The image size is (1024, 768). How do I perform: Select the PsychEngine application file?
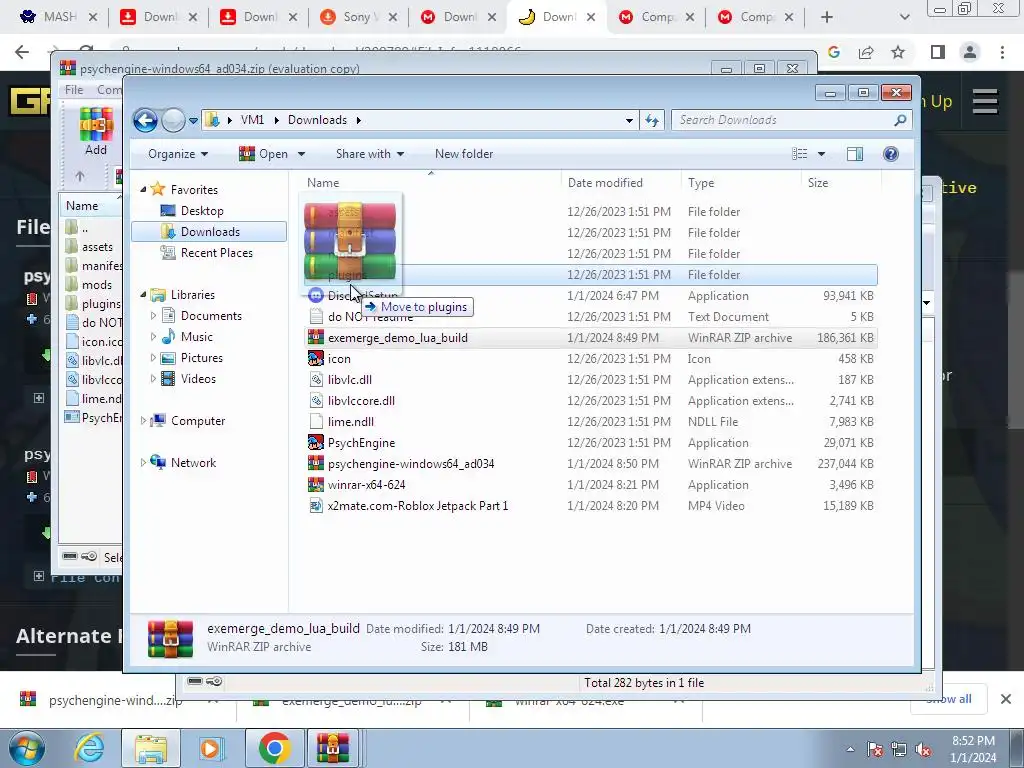pos(360,443)
